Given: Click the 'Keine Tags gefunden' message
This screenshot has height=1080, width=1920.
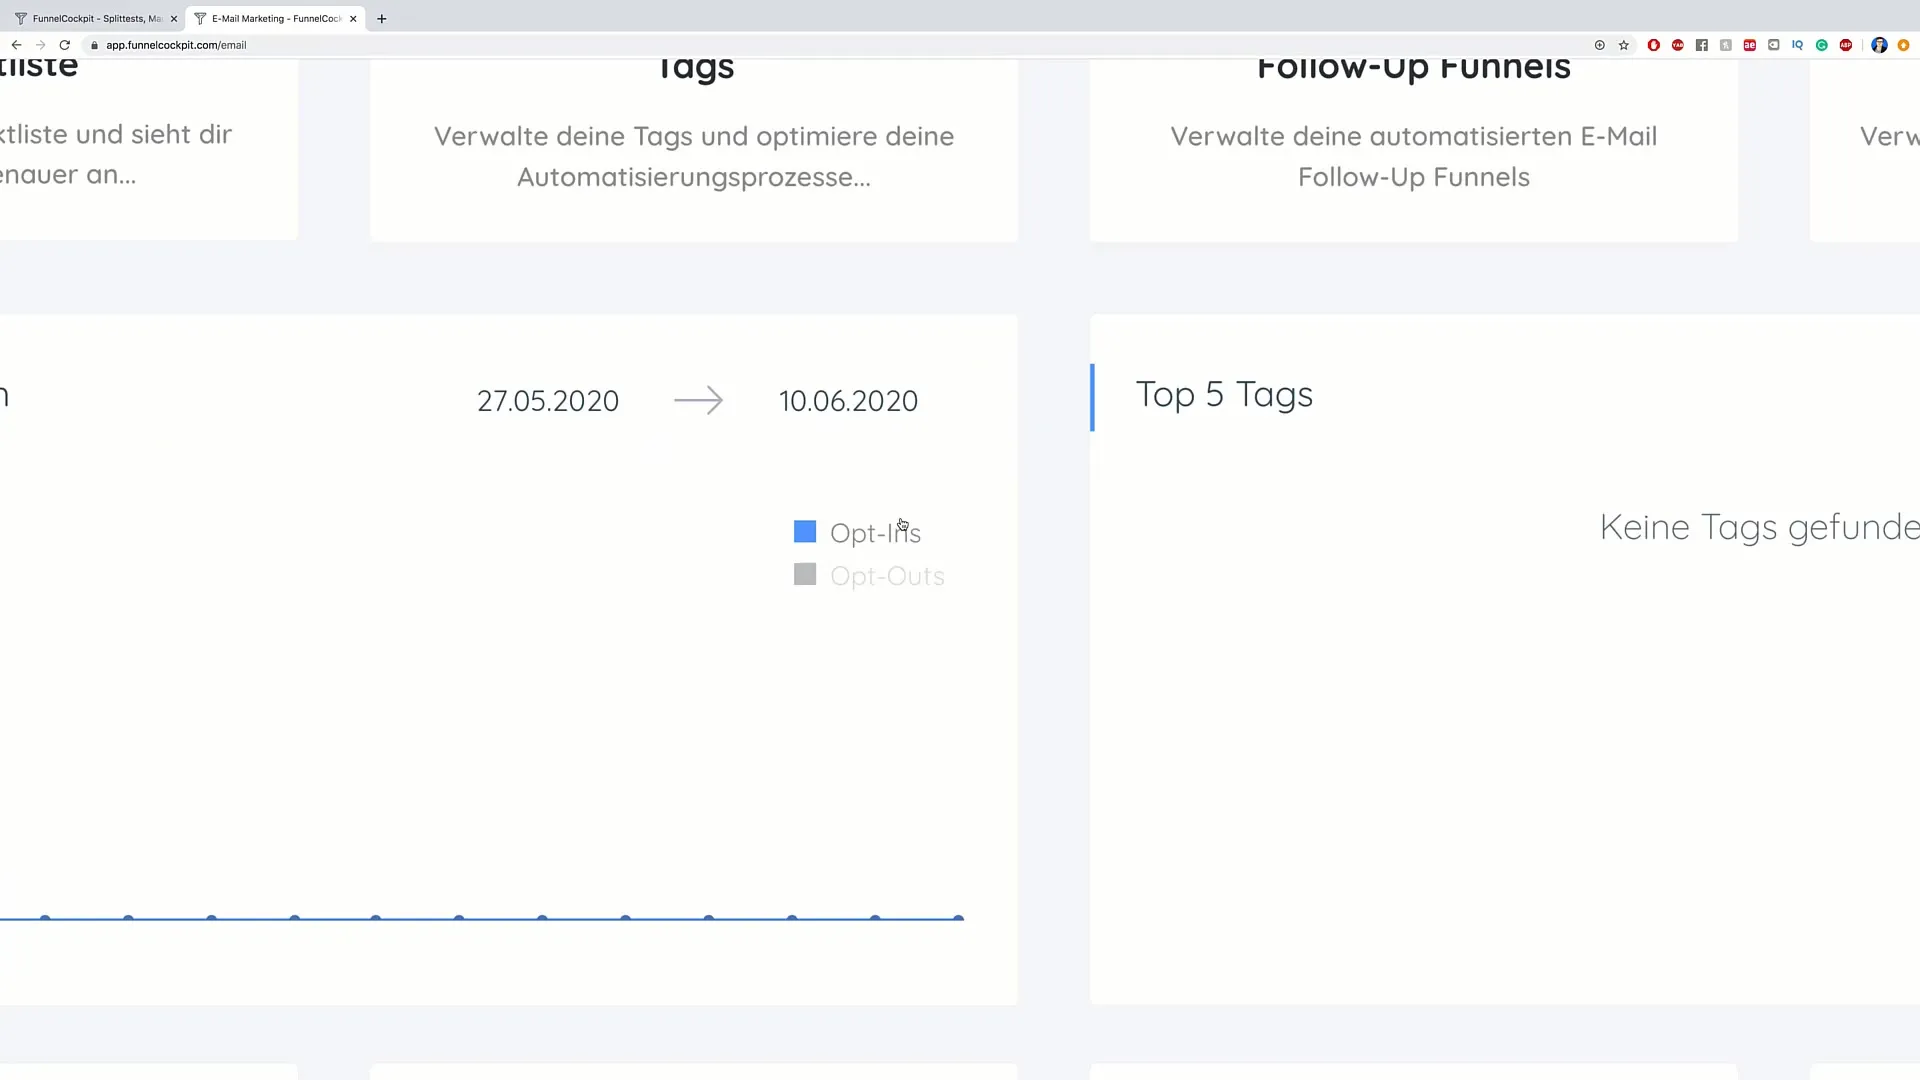Looking at the screenshot, I should pos(1759,527).
